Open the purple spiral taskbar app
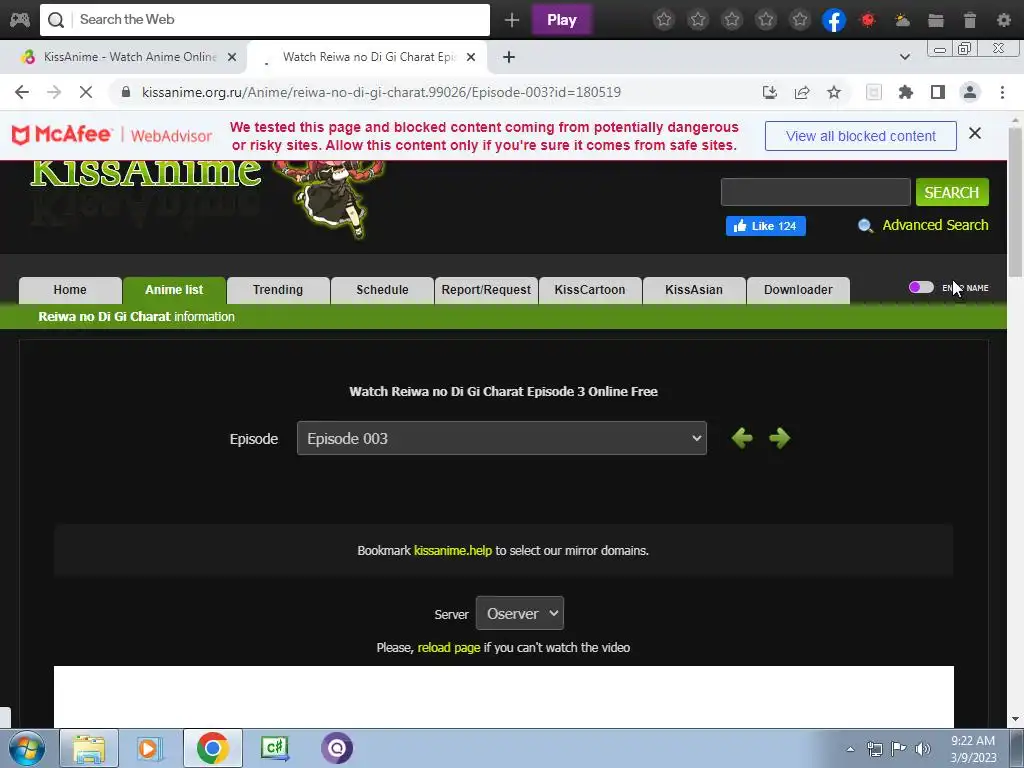Screen dimensions: 1024x768 click(337, 748)
